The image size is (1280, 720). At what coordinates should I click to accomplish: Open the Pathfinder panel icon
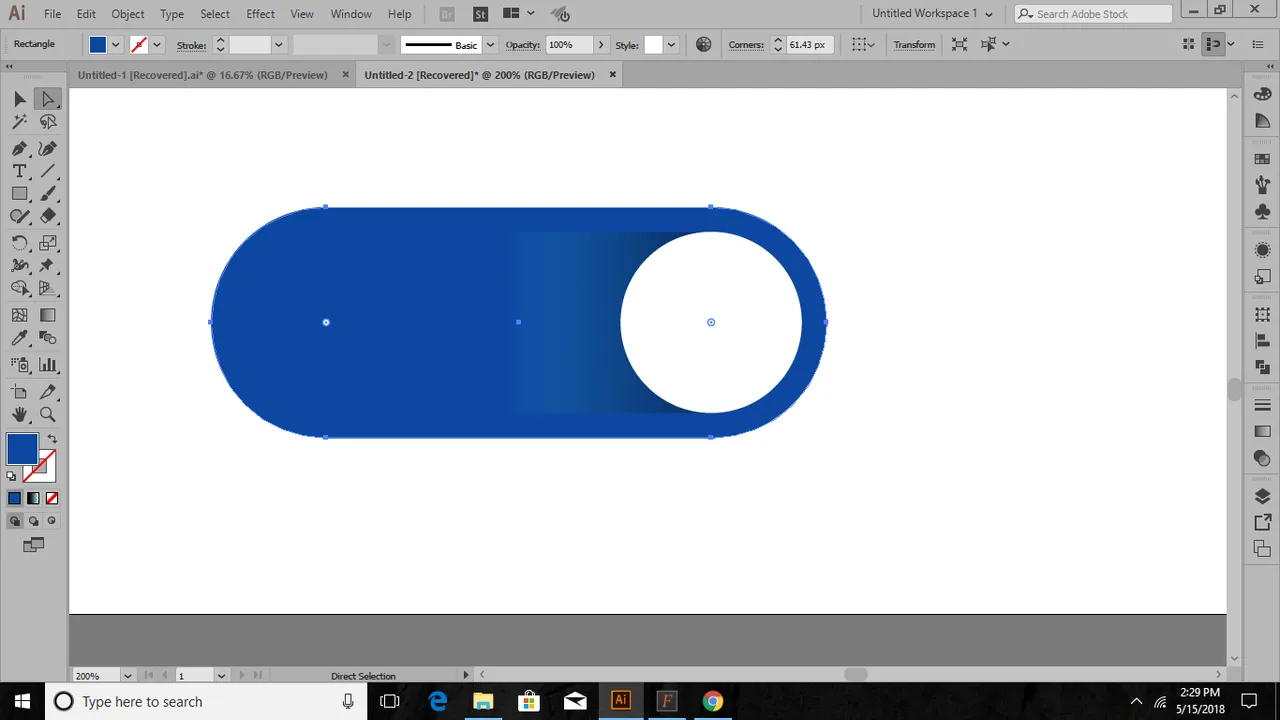click(1262, 367)
